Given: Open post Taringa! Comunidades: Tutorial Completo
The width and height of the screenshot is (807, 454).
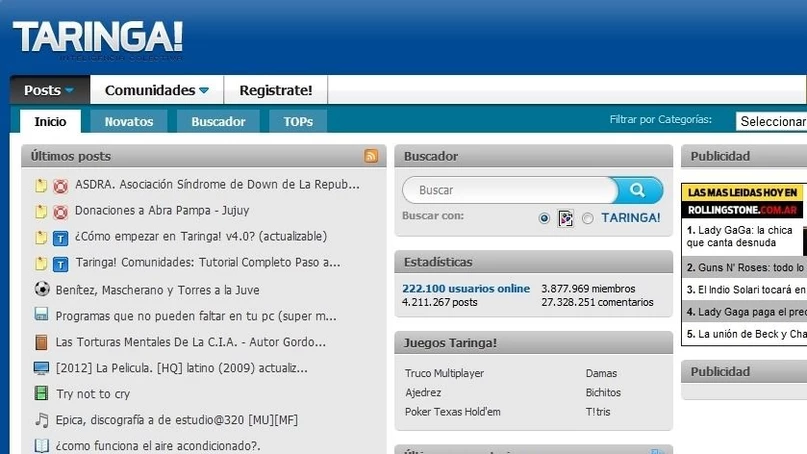Looking at the screenshot, I should (208, 263).
